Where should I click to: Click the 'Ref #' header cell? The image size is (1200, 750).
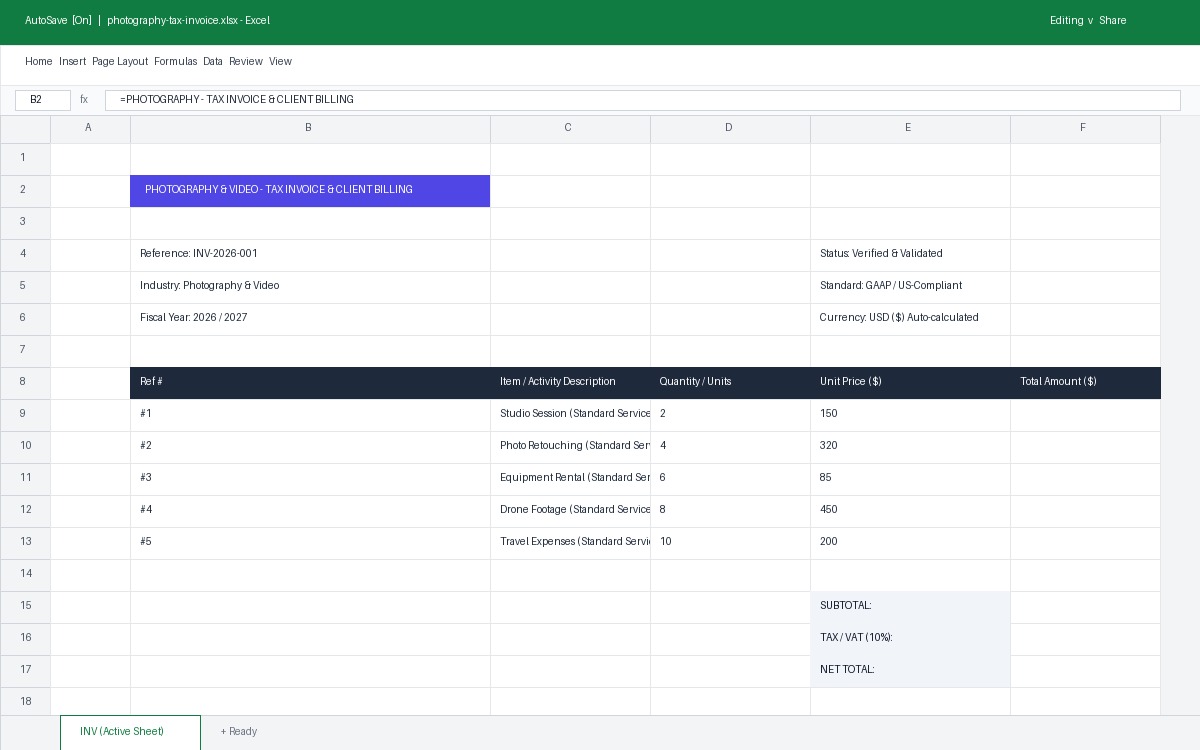tap(310, 383)
